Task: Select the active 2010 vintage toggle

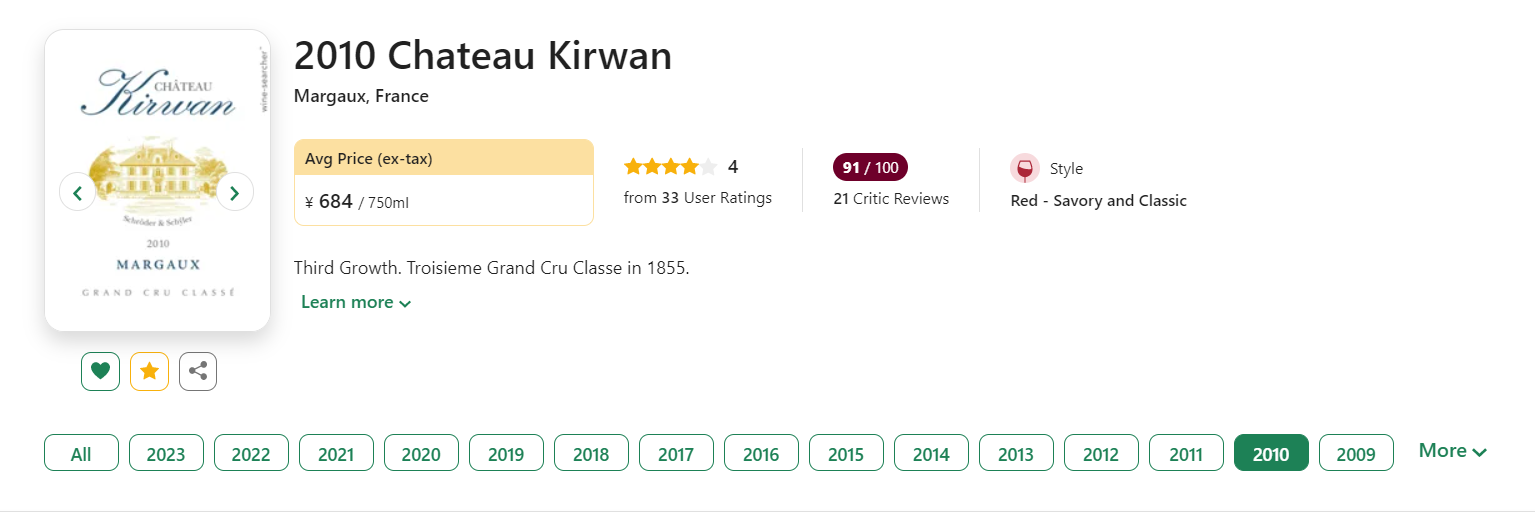Action: click(1271, 453)
